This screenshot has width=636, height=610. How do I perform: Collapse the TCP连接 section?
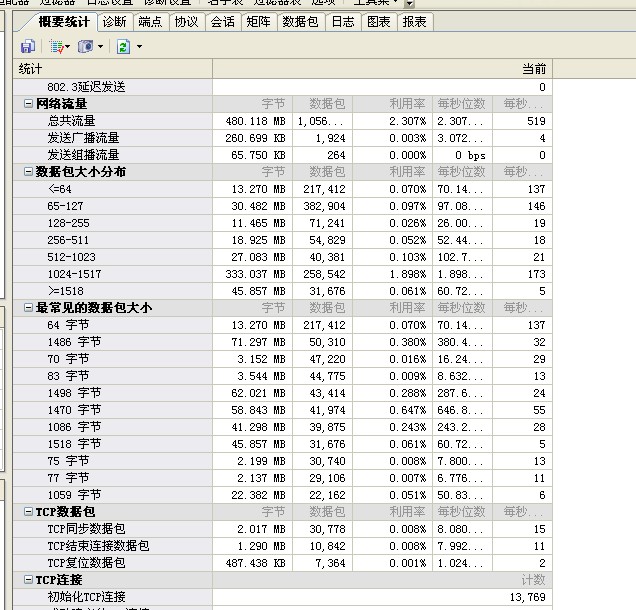point(28,580)
